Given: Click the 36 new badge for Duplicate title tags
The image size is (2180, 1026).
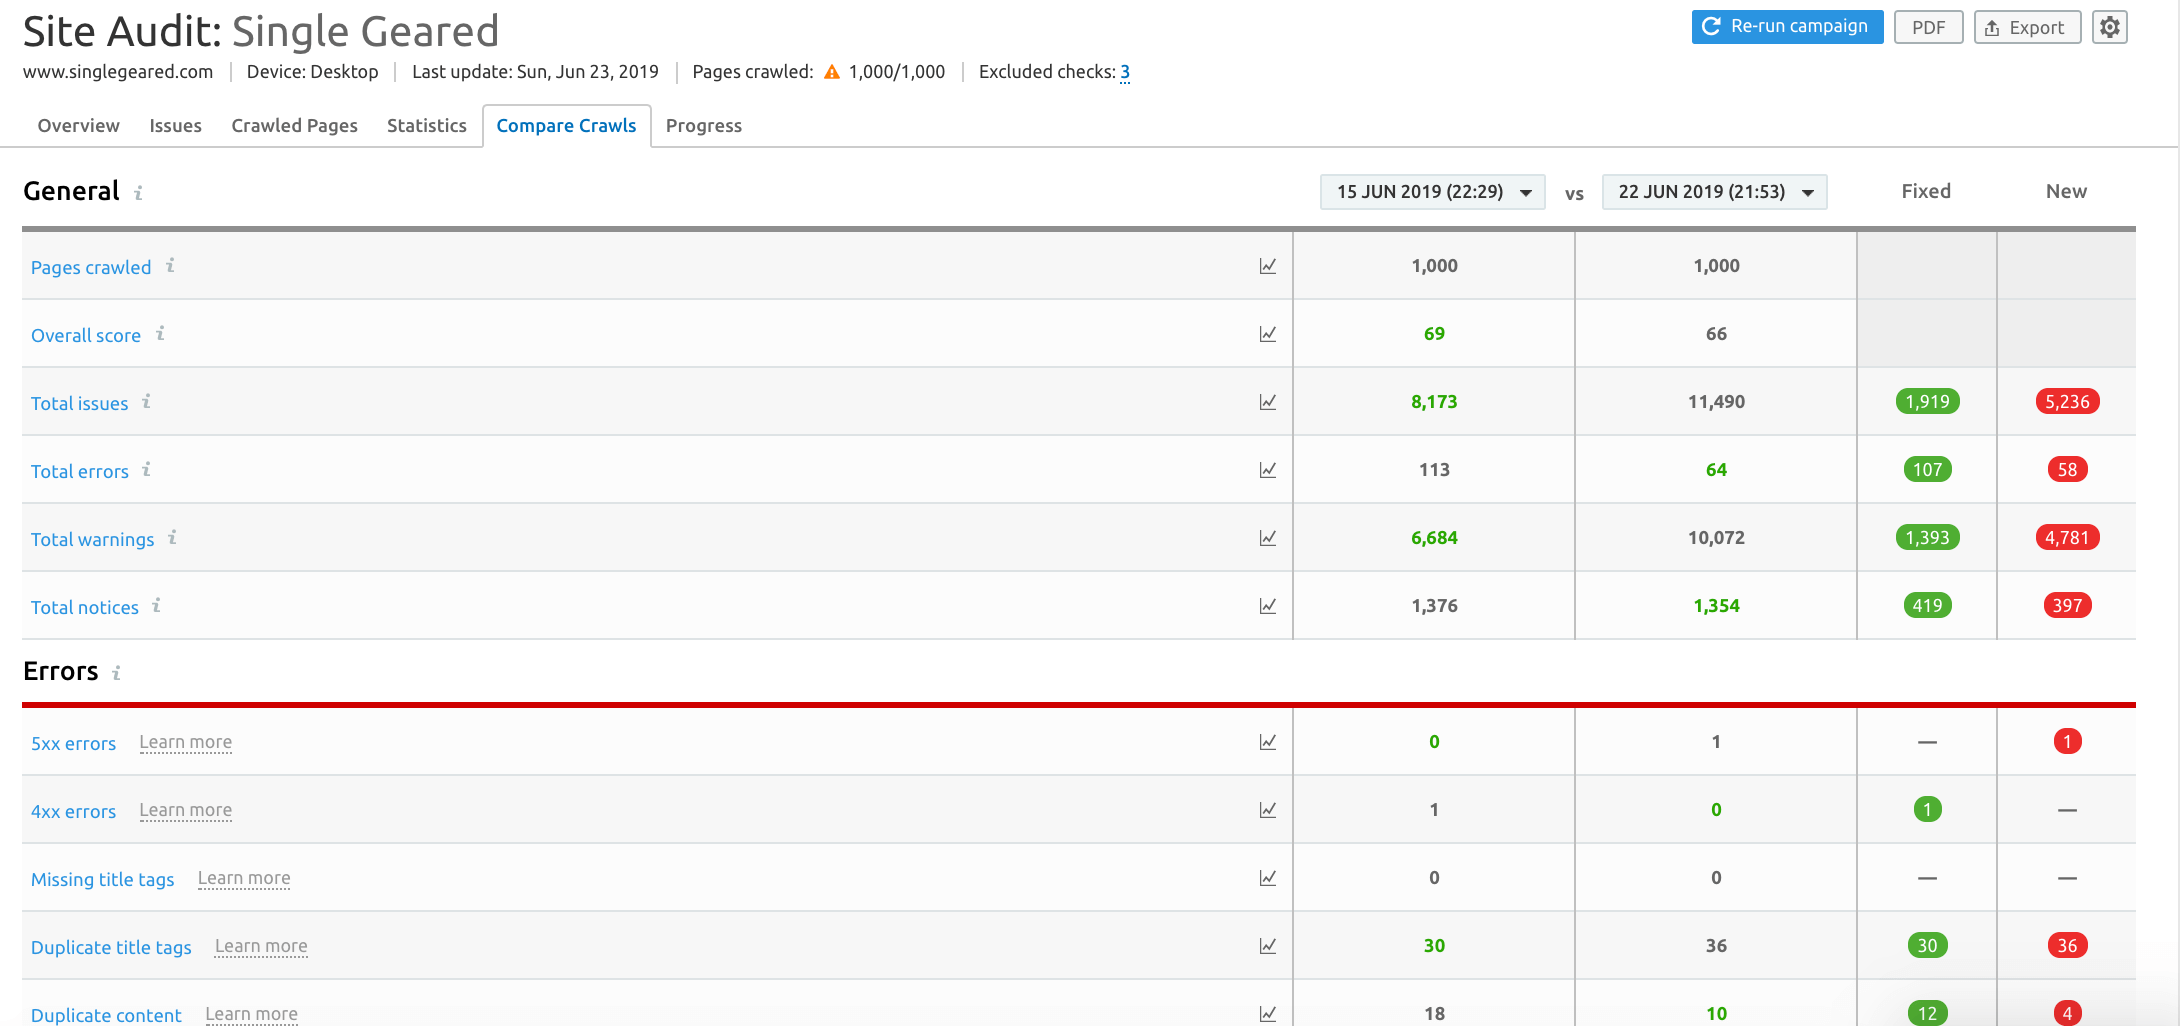Looking at the screenshot, I should (x=2067, y=946).
